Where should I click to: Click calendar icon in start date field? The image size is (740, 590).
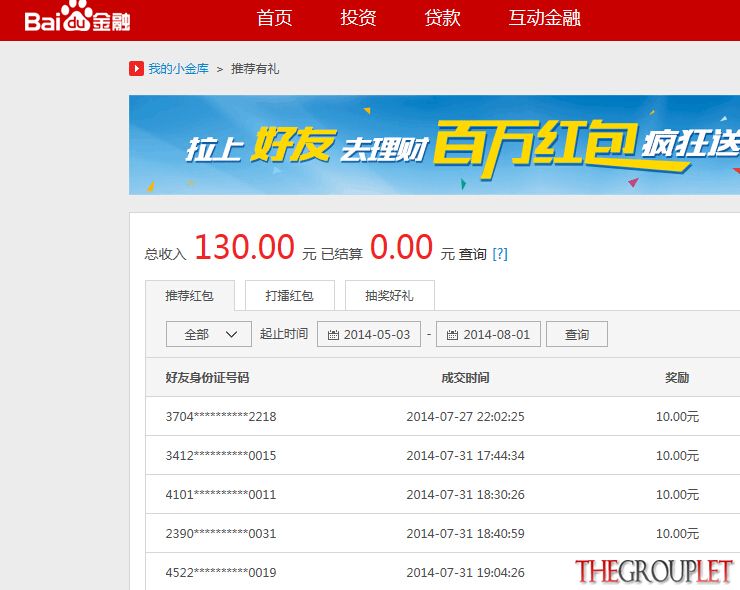tap(333, 335)
